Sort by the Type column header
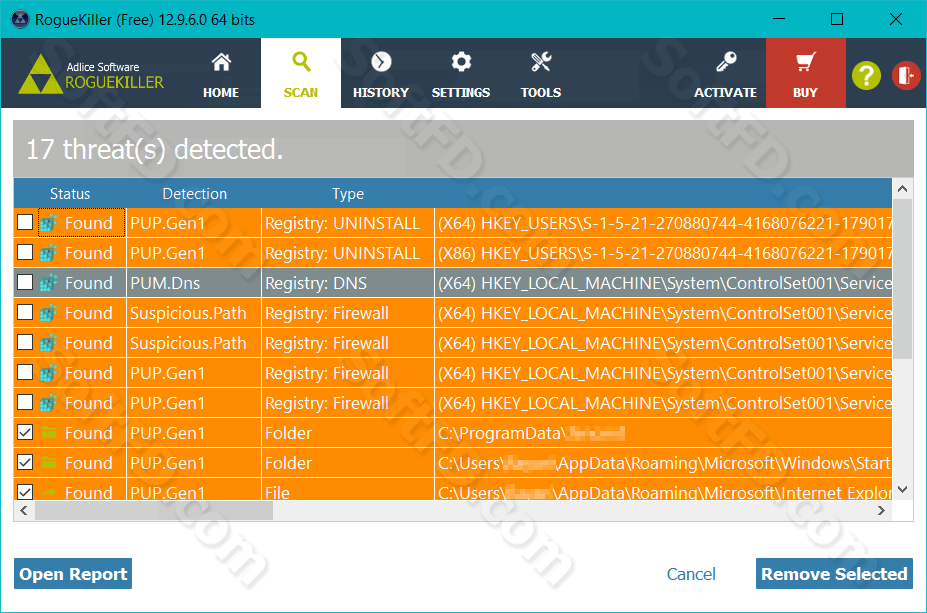This screenshot has height=613, width=927. tap(348, 194)
